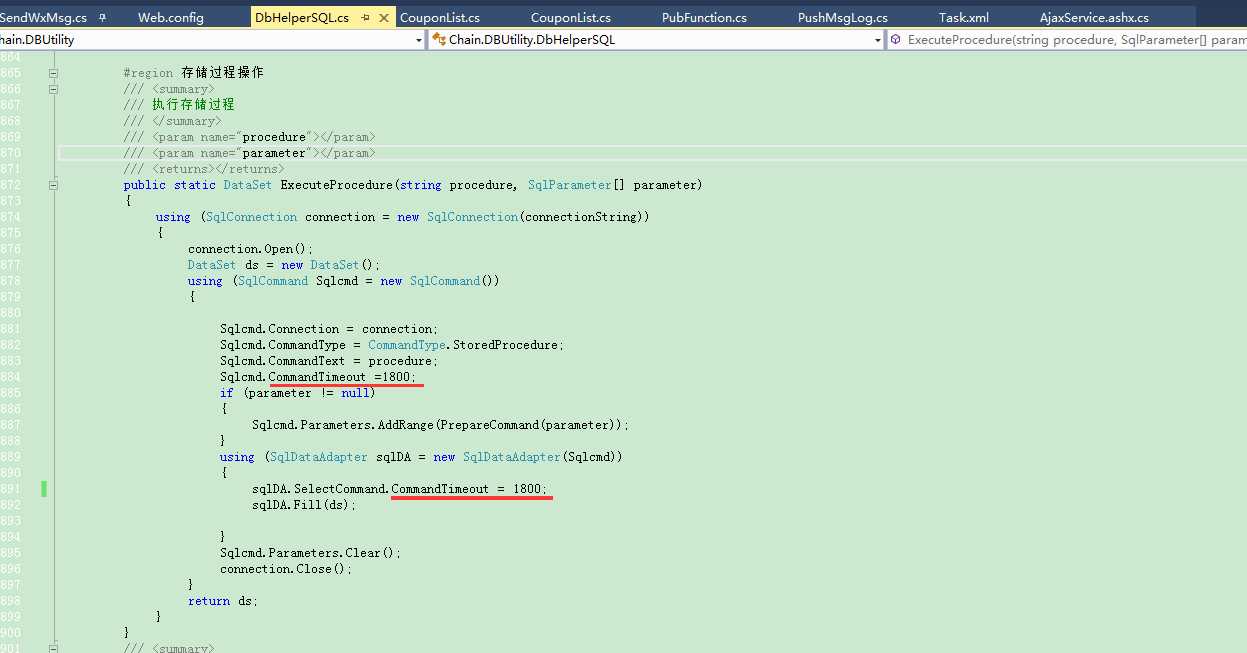Click the Sqlcmd.CommandTimeout =1800; line

(318, 377)
